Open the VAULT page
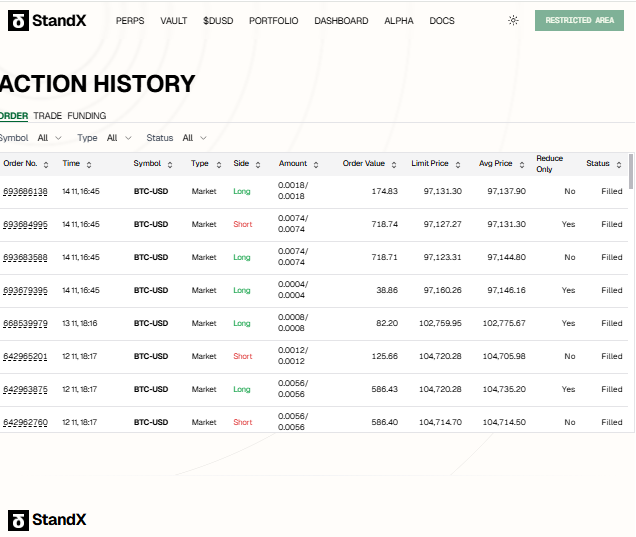Viewport: 636px width, 537px height. point(174,21)
